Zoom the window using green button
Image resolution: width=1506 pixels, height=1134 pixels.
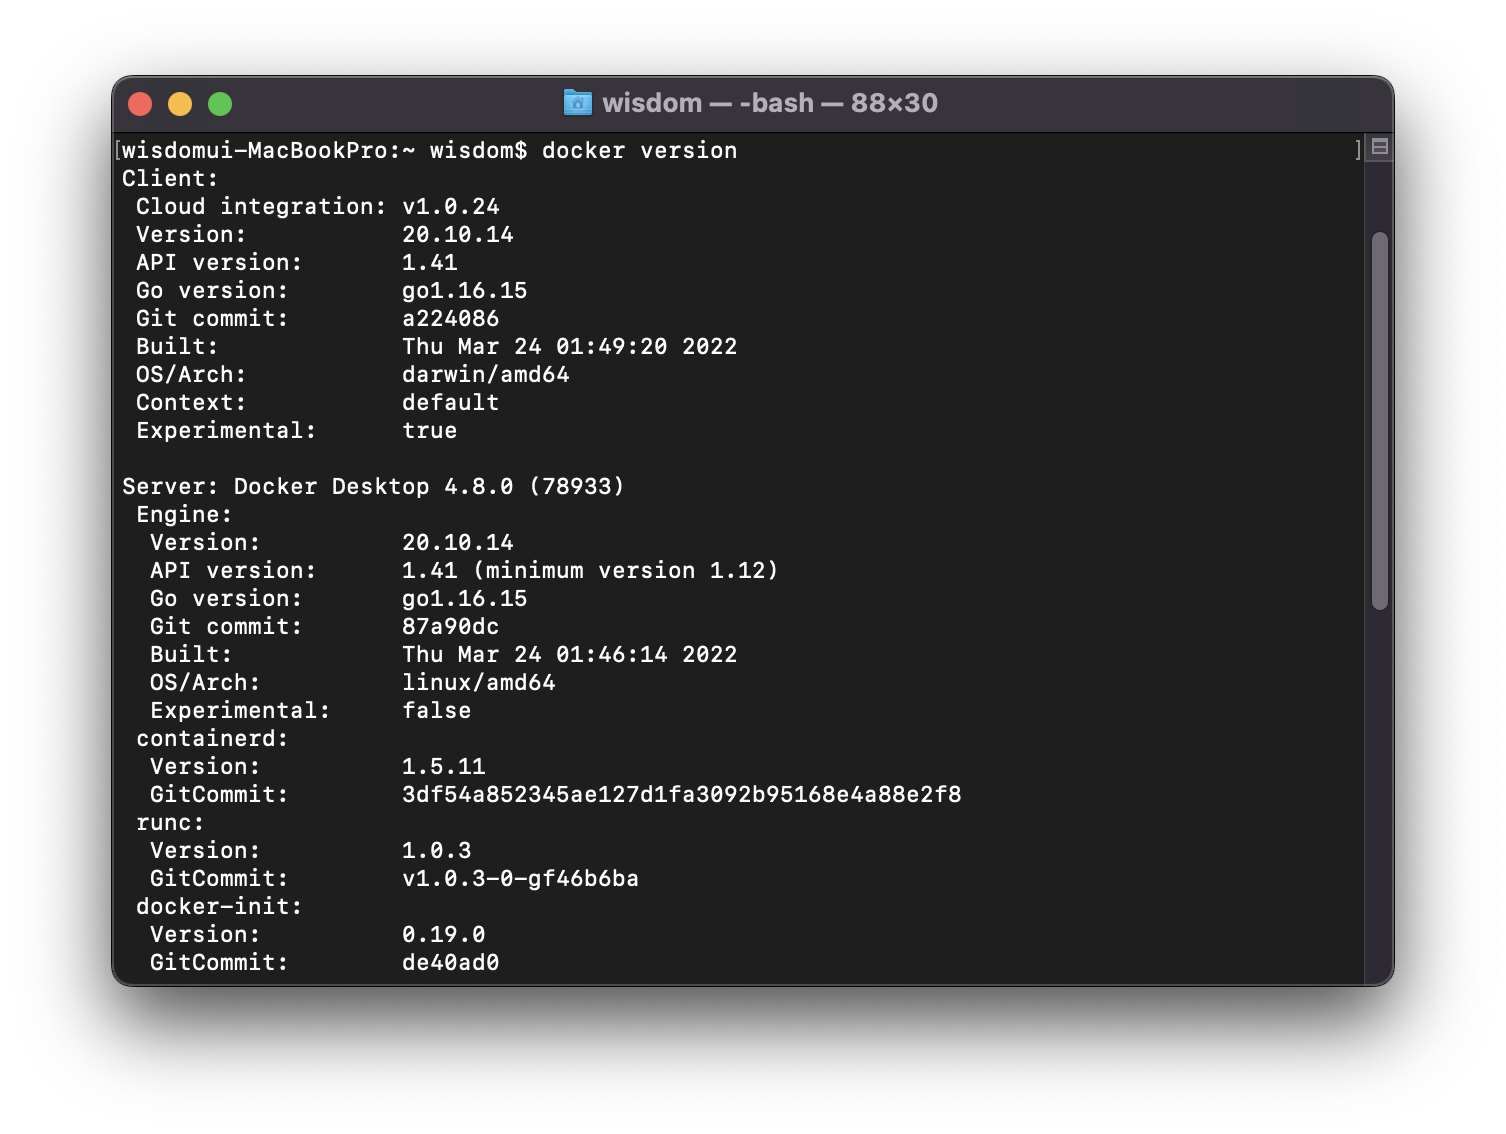(220, 104)
